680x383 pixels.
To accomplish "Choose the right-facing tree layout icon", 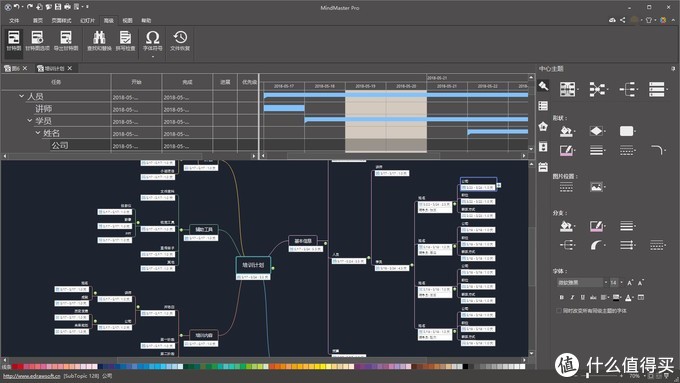I will pos(628,89).
